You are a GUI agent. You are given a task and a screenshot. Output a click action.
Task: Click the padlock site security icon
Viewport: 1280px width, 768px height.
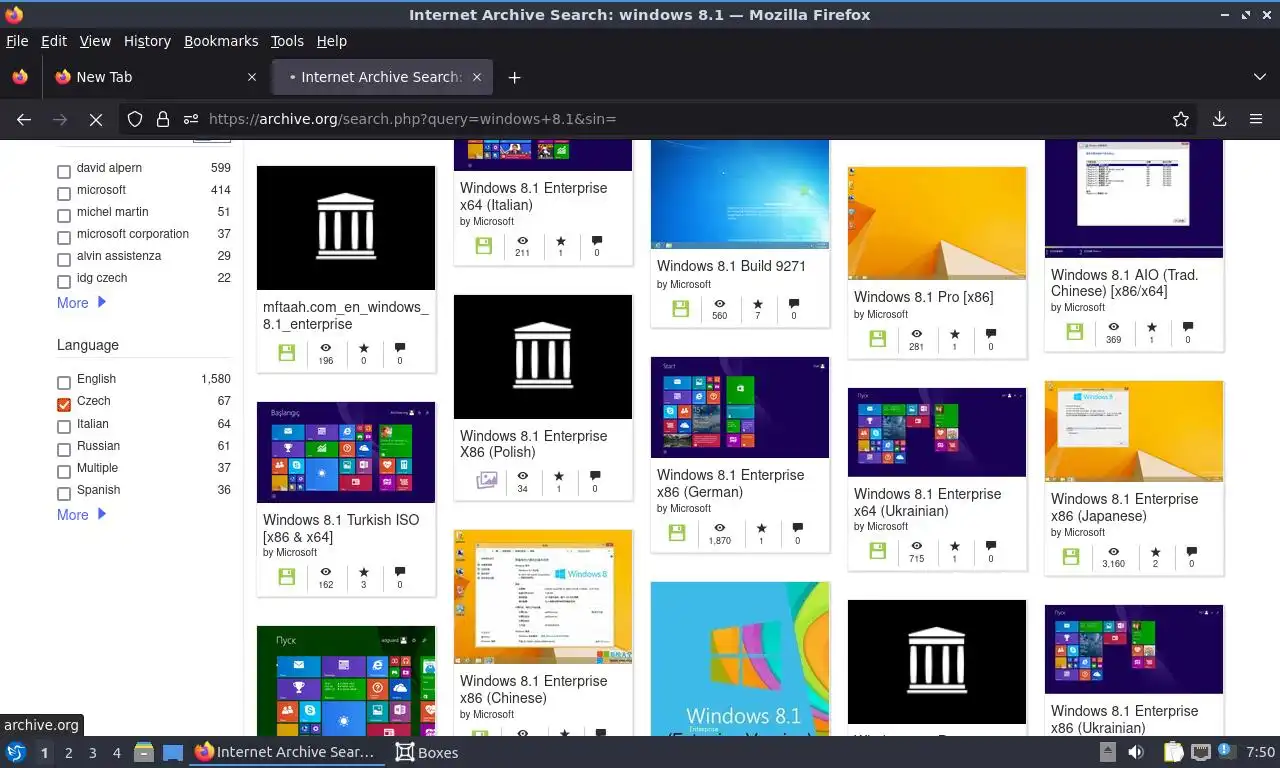163,119
